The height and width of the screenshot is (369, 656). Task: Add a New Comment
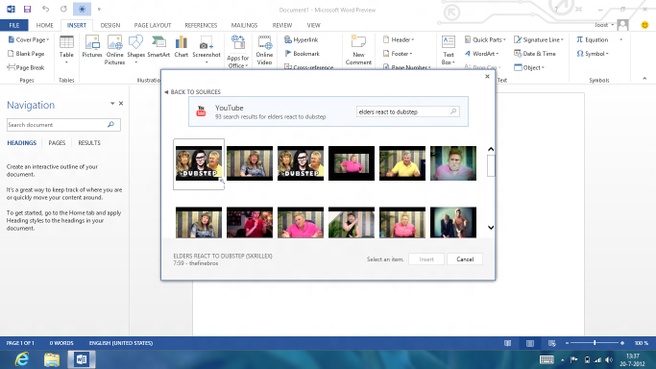click(359, 50)
